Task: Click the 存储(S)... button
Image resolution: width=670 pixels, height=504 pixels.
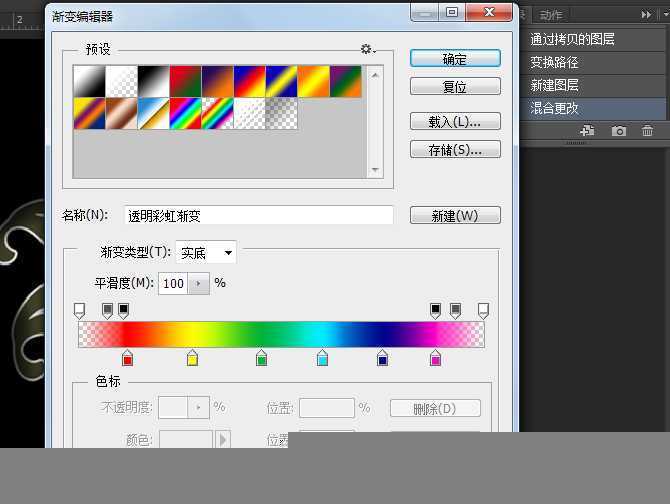Action: click(455, 149)
